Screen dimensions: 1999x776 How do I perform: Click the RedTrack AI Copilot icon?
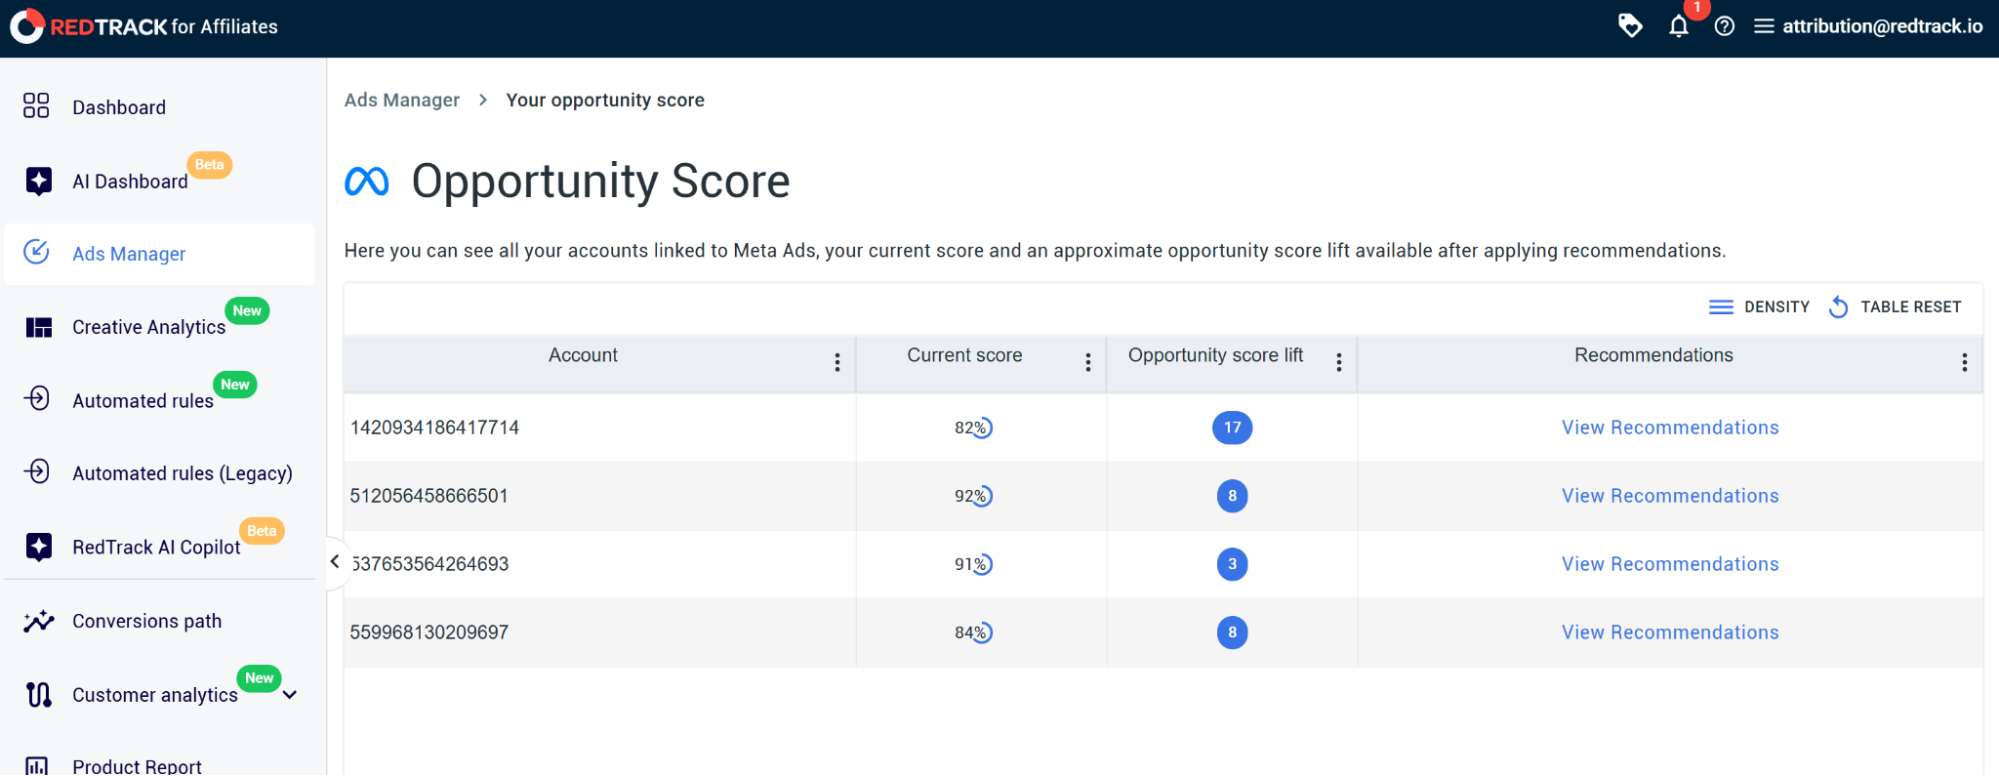click(x=38, y=547)
